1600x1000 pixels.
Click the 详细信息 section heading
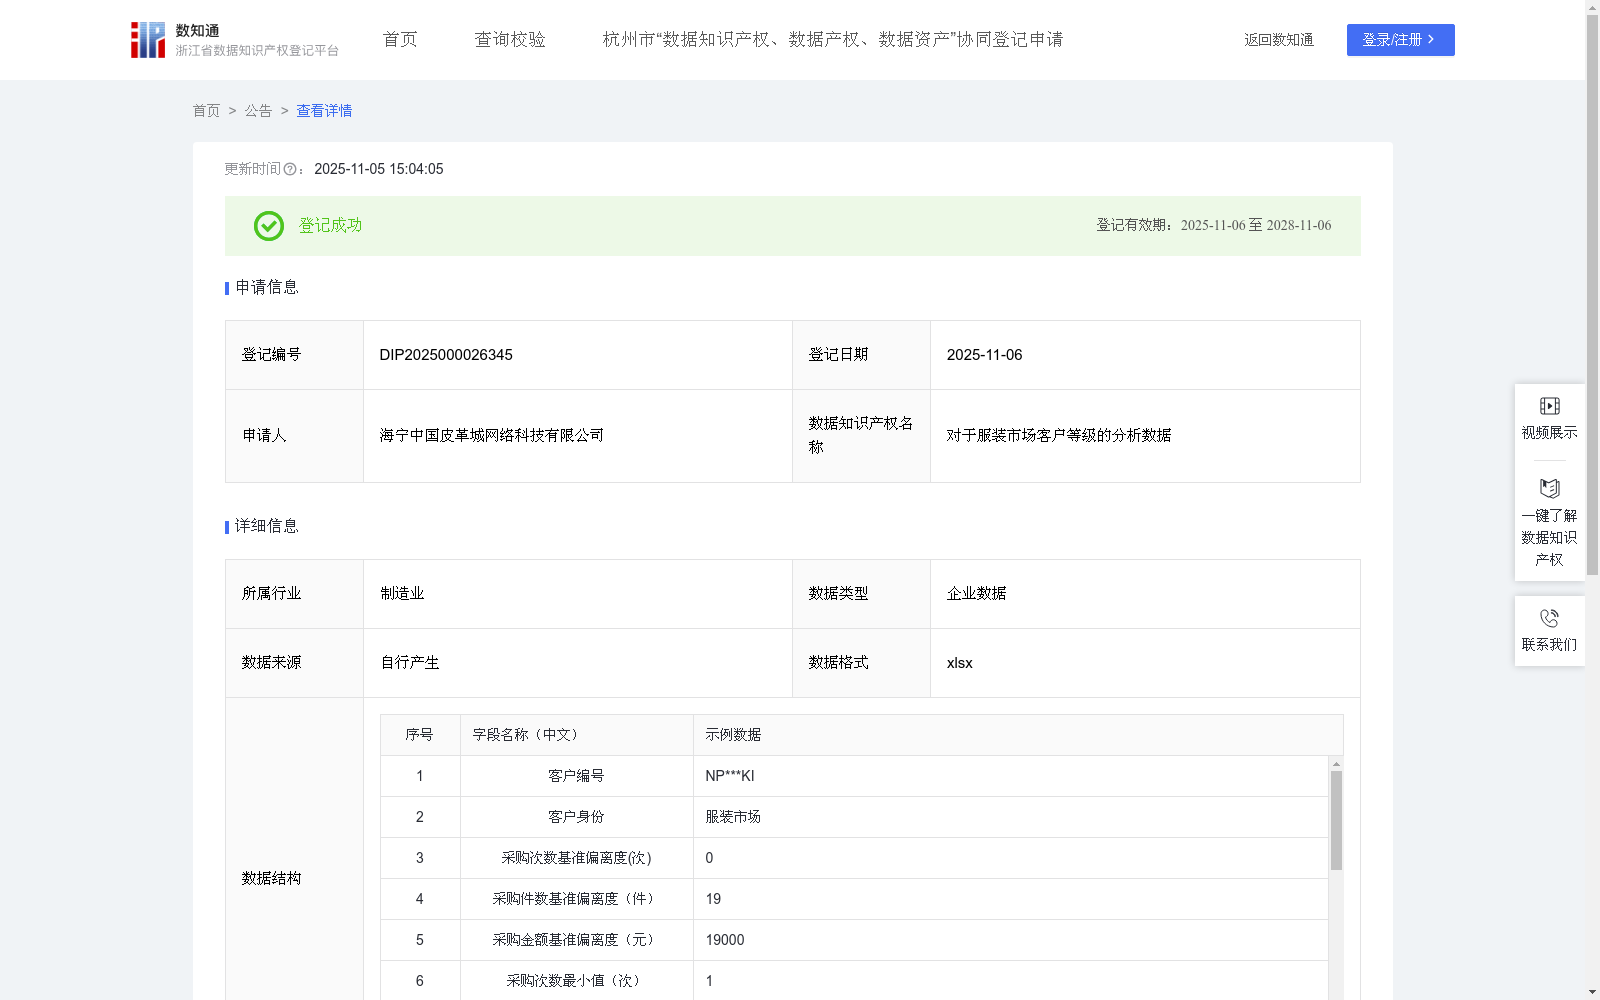[x=267, y=527]
